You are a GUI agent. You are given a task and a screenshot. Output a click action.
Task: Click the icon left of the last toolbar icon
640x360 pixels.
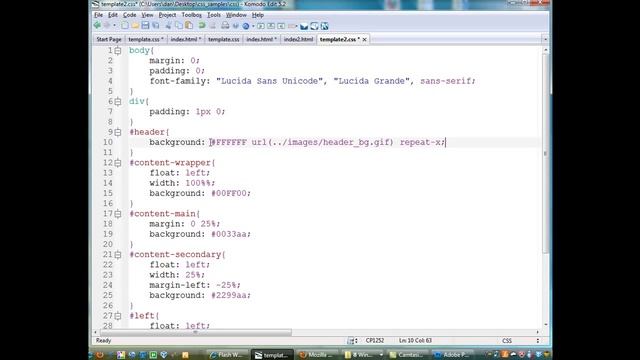pyautogui.click(x=314, y=26)
